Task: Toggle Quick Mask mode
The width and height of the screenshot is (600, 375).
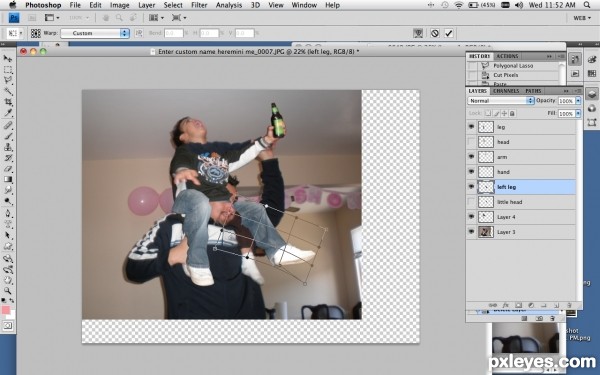Action: pos(8,326)
